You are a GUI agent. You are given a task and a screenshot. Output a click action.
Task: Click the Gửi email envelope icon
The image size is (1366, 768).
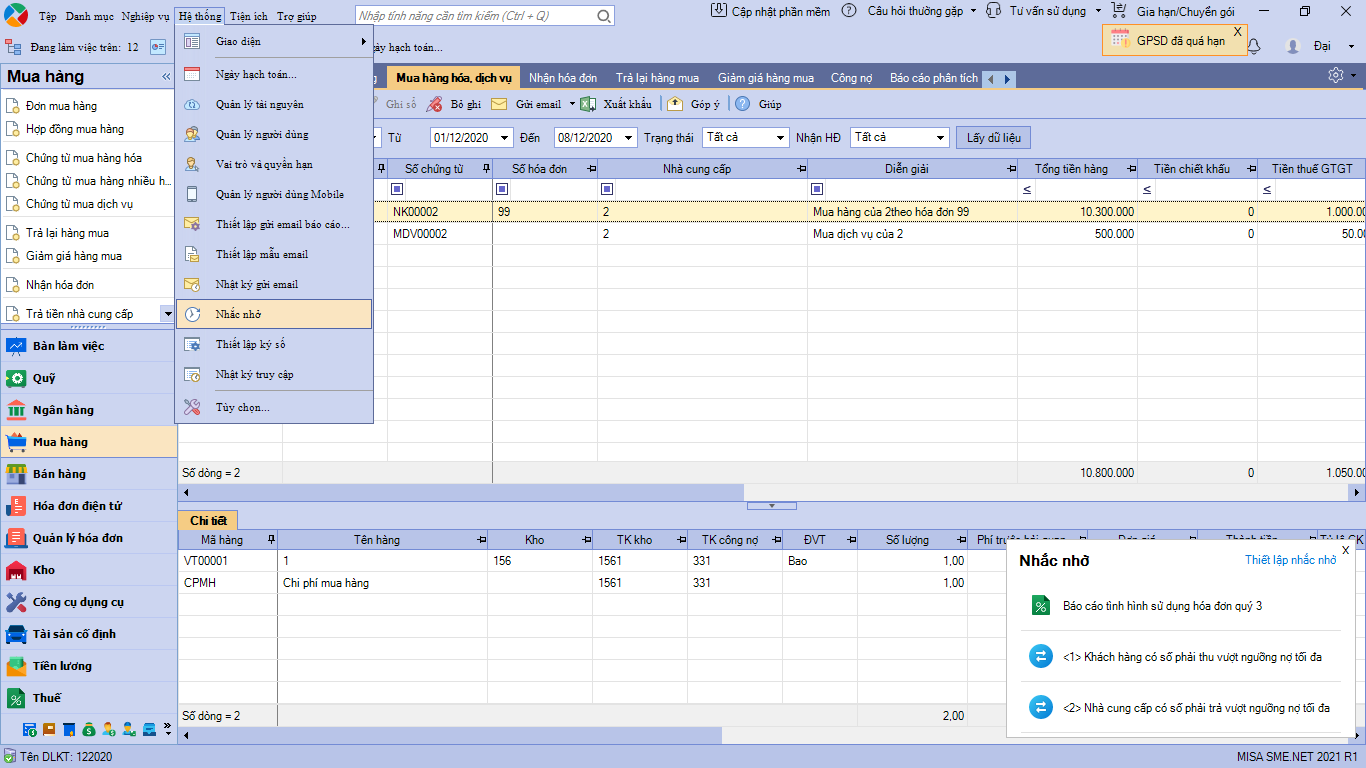(x=498, y=104)
